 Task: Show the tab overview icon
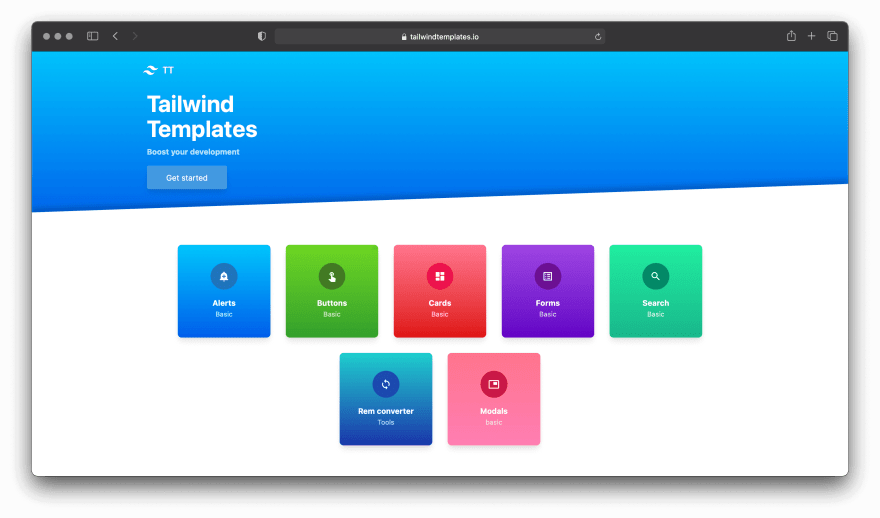832,36
